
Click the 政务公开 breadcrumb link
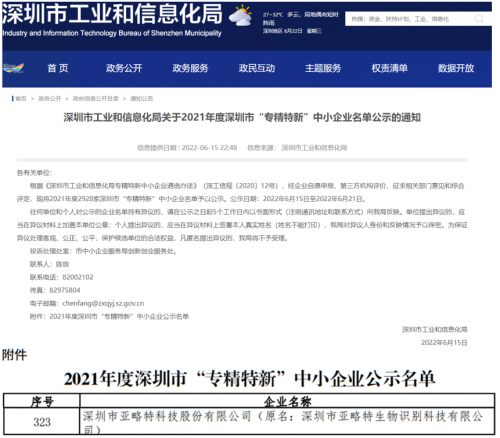click(x=50, y=98)
